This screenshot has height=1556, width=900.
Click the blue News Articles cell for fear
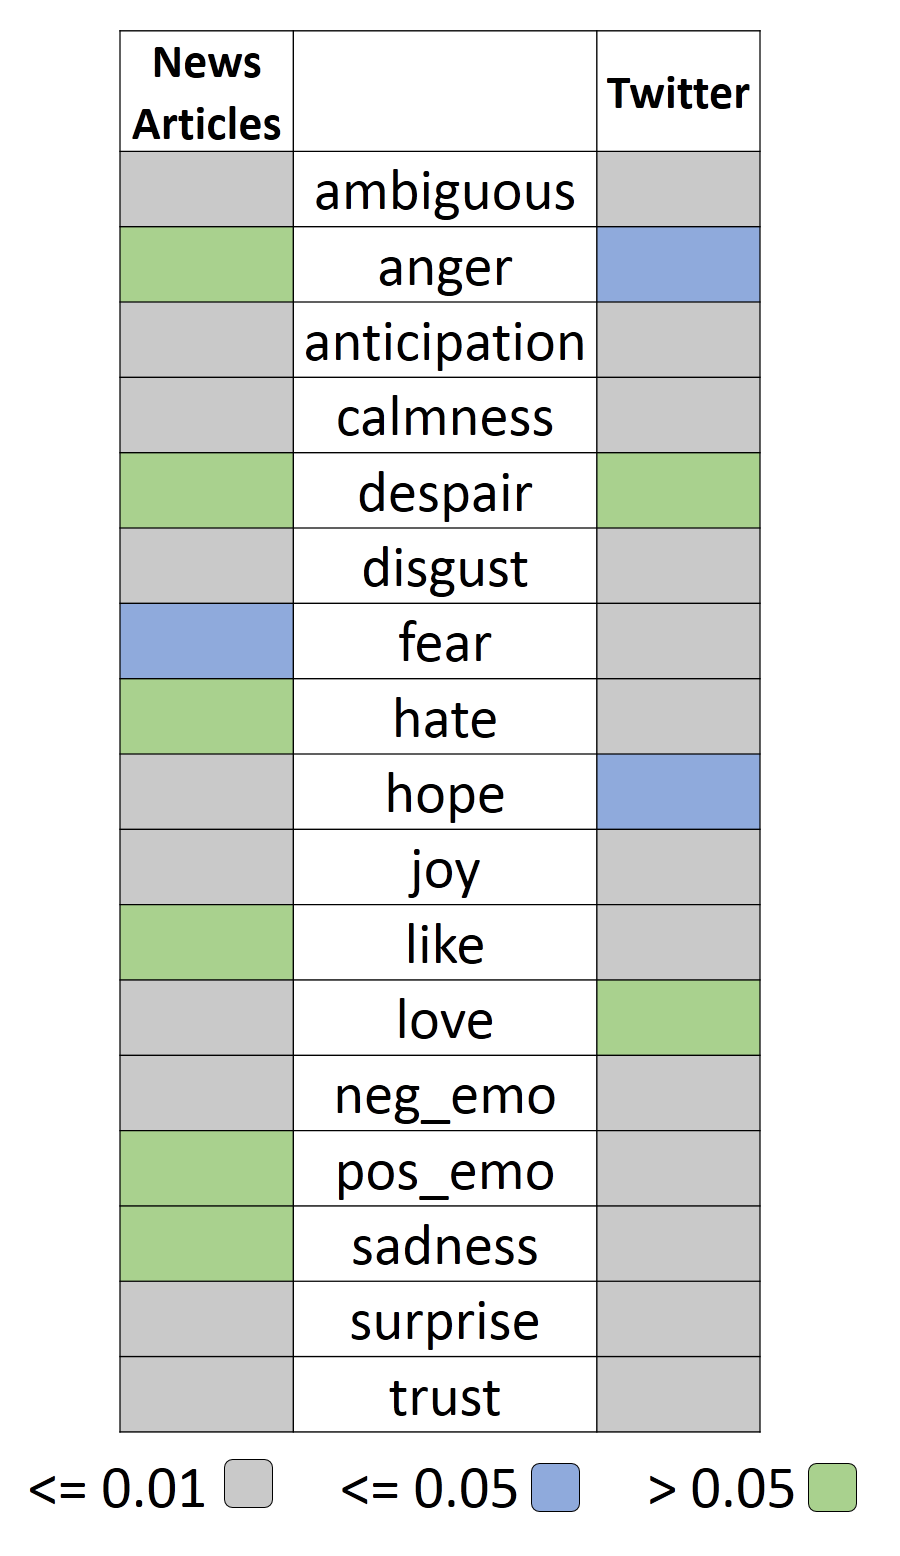(207, 641)
